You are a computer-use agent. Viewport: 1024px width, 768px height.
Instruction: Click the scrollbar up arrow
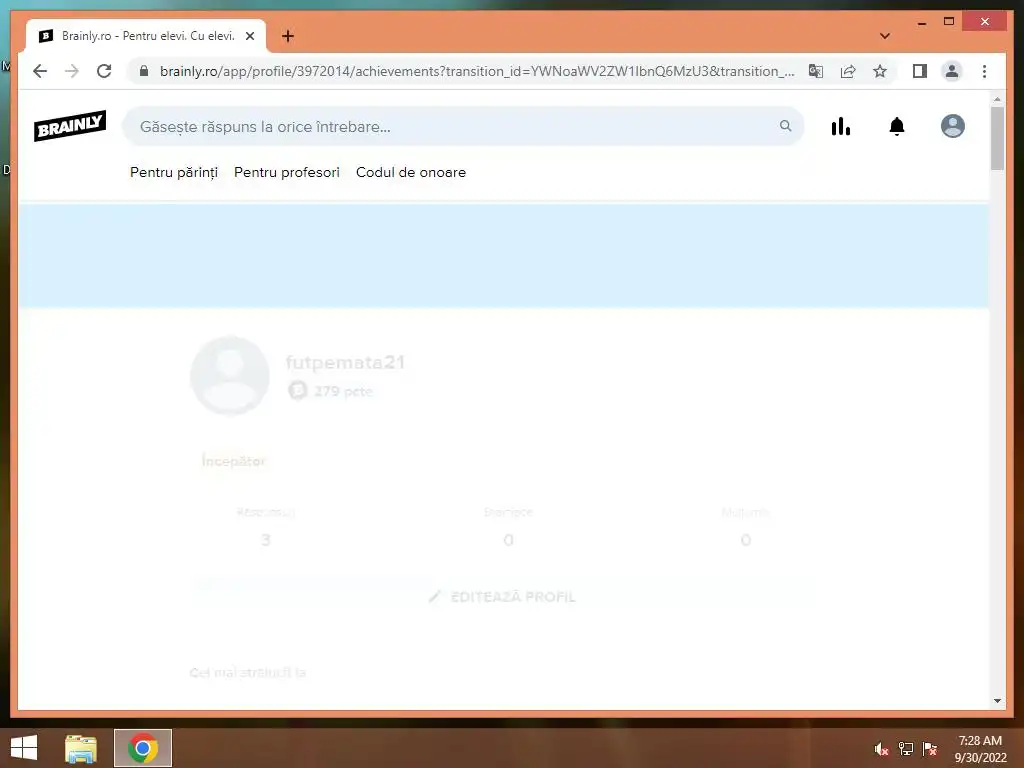(997, 99)
